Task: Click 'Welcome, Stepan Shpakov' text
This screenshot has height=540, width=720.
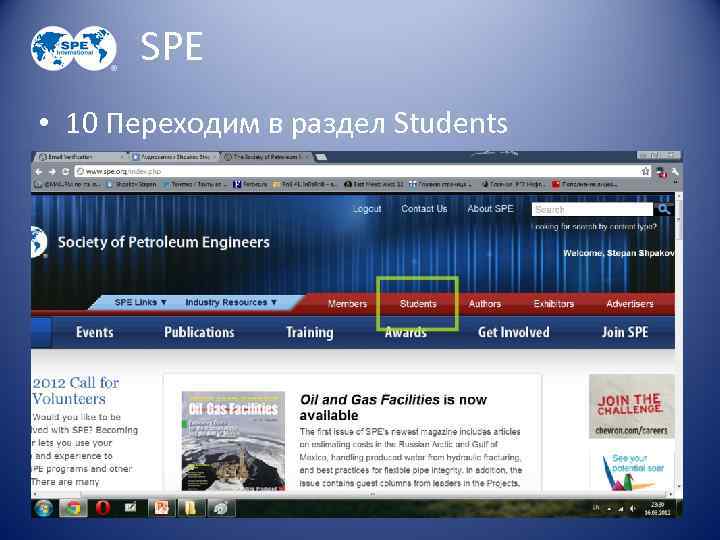Action: coord(619,253)
